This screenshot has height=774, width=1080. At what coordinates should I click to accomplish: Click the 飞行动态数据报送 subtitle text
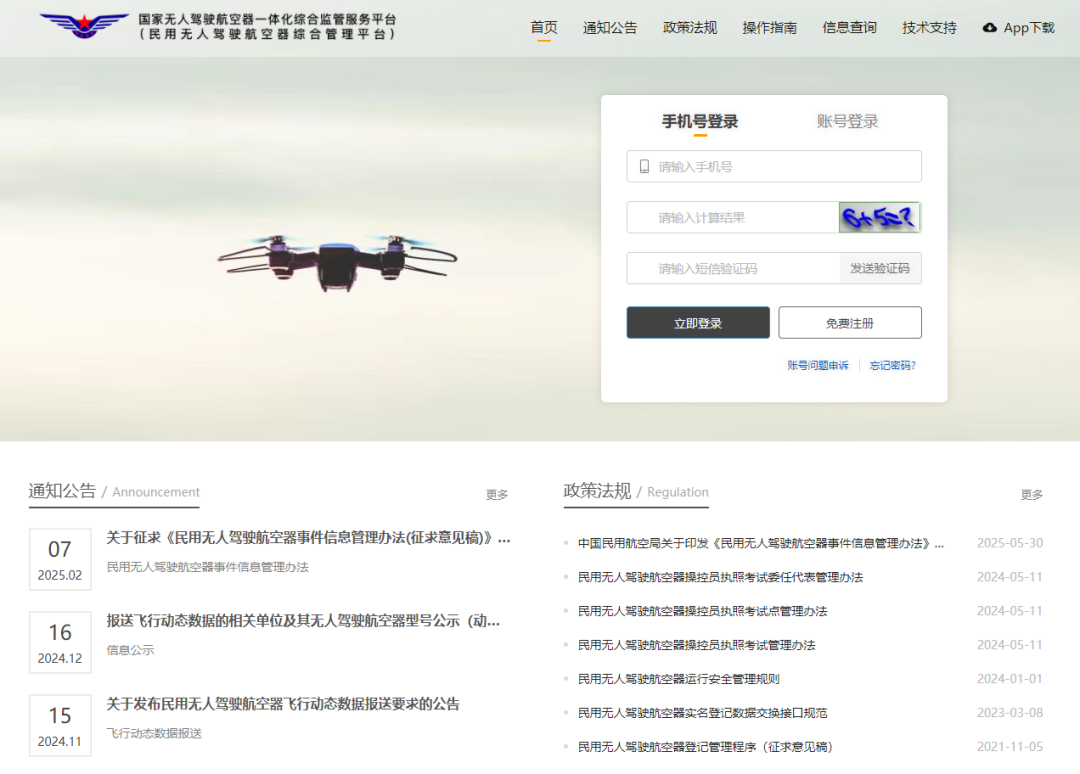(154, 733)
